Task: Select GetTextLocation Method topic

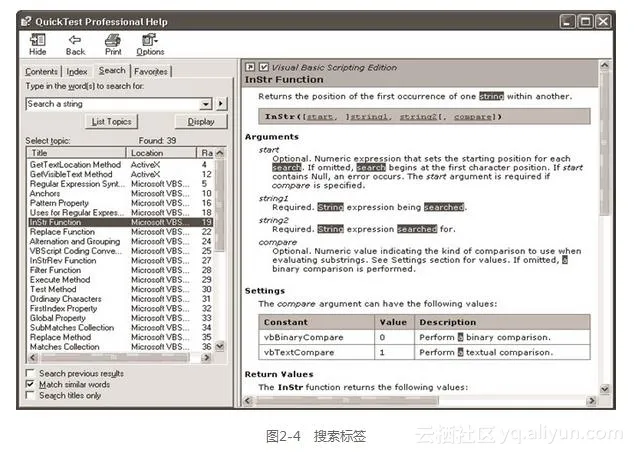Action: [75, 165]
